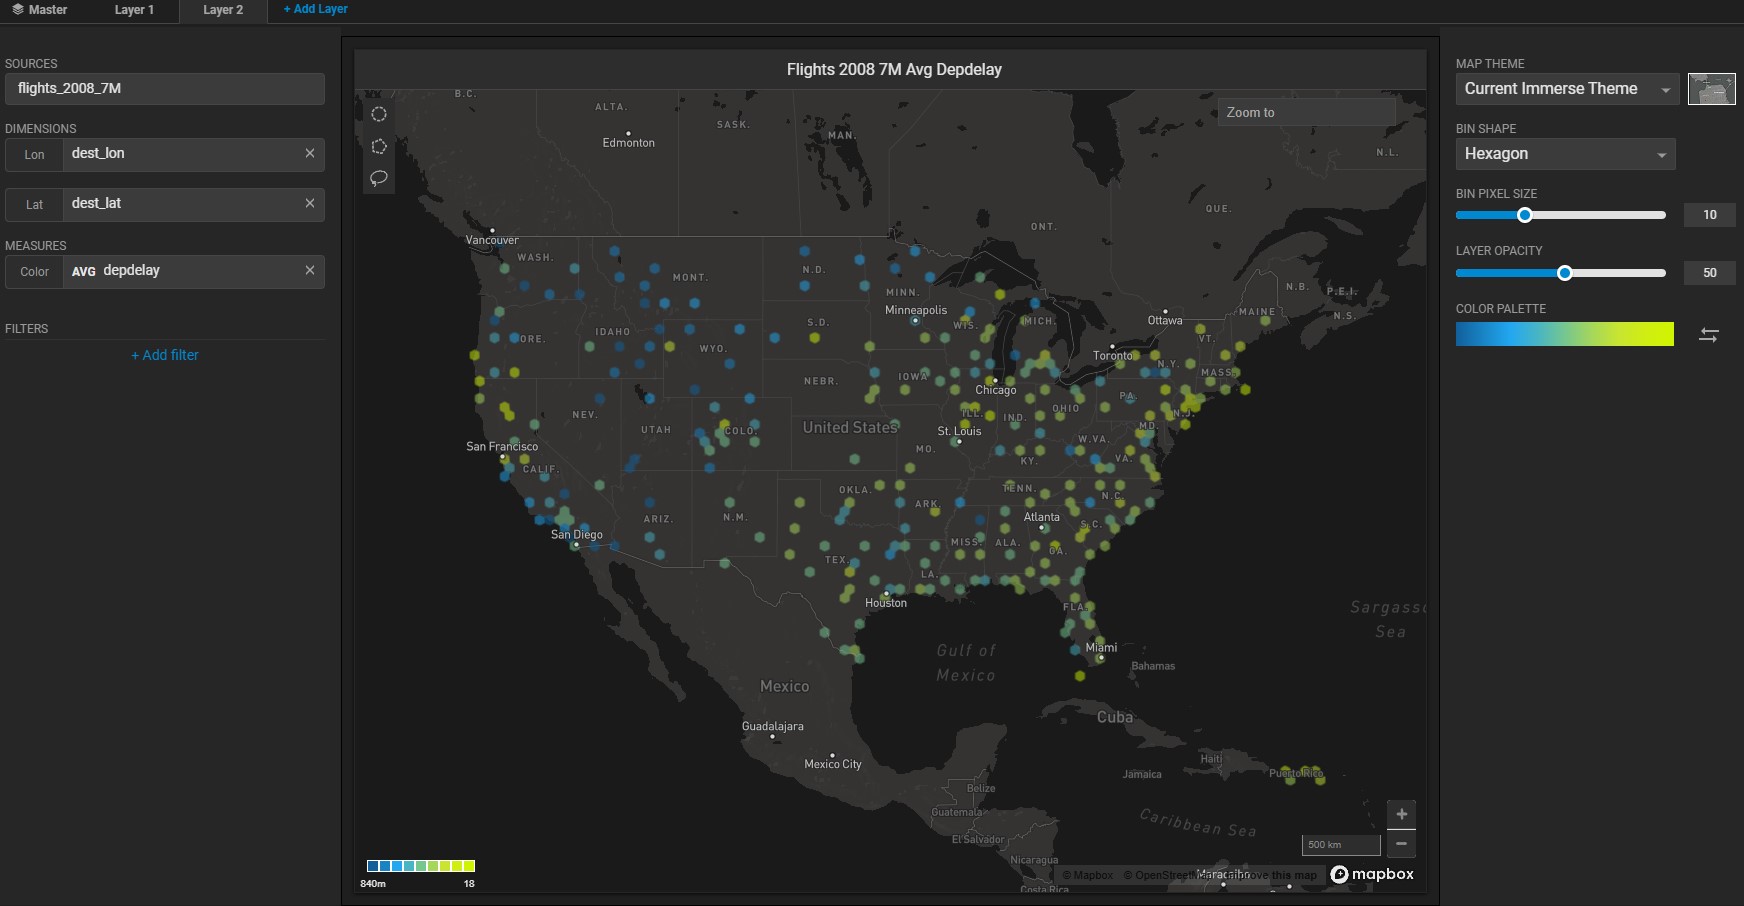The width and height of the screenshot is (1744, 906).
Task: Select the lasso selection tool on map
Action: pyautogui.click(x=379, y=178)
